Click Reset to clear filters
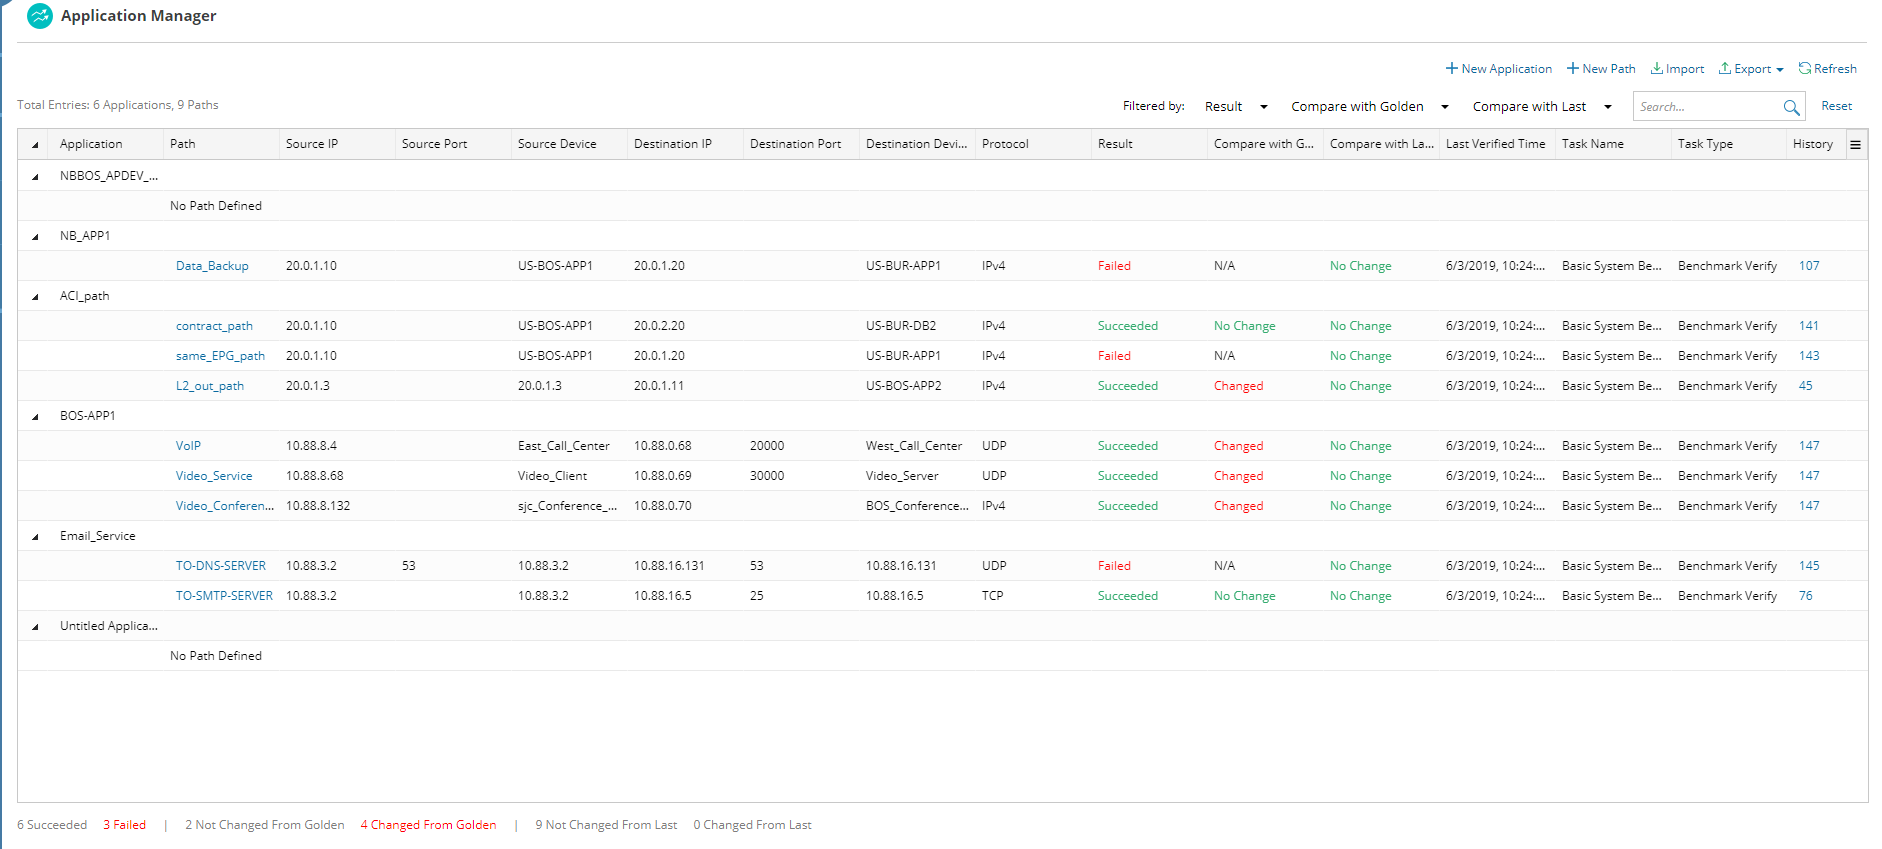The image size is (1882, 849). tap(1836, 106)
